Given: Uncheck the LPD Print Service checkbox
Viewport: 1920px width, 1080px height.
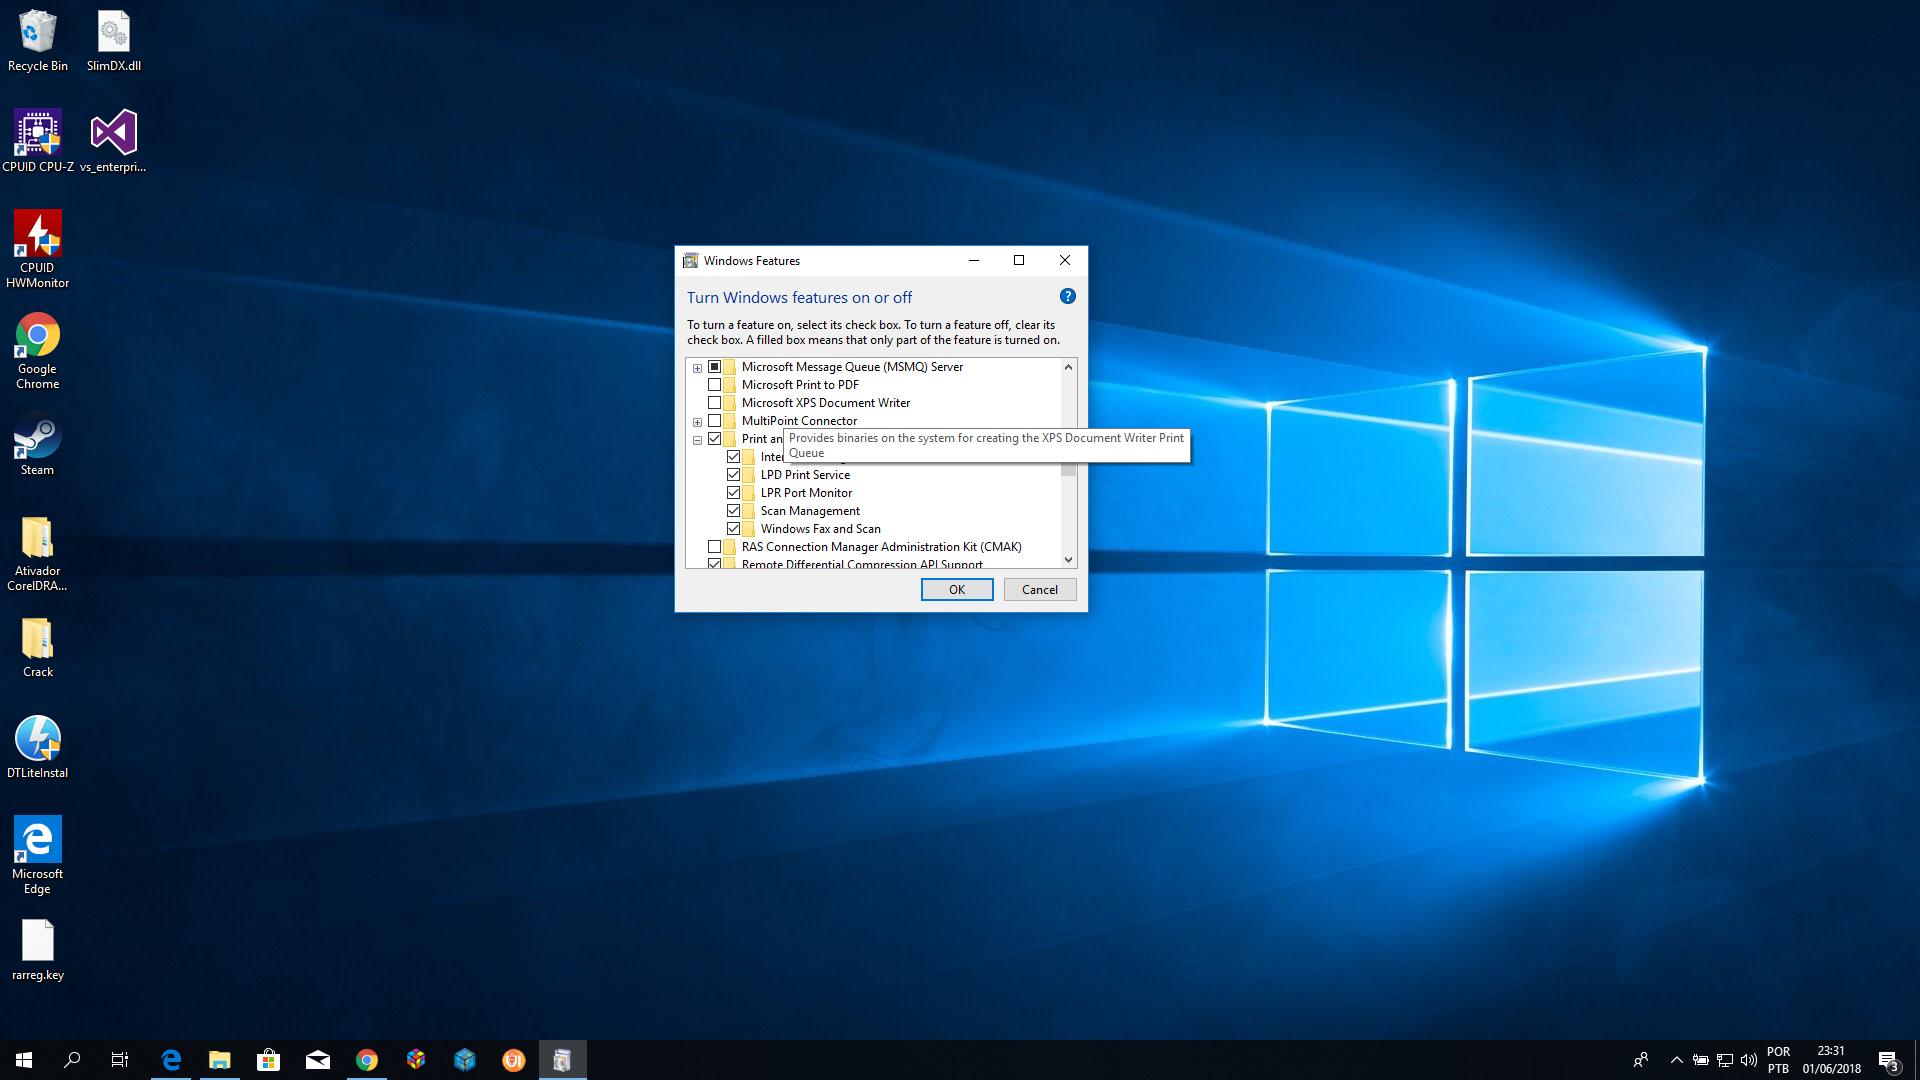Looking at the screenshot, I should [734, 475].
